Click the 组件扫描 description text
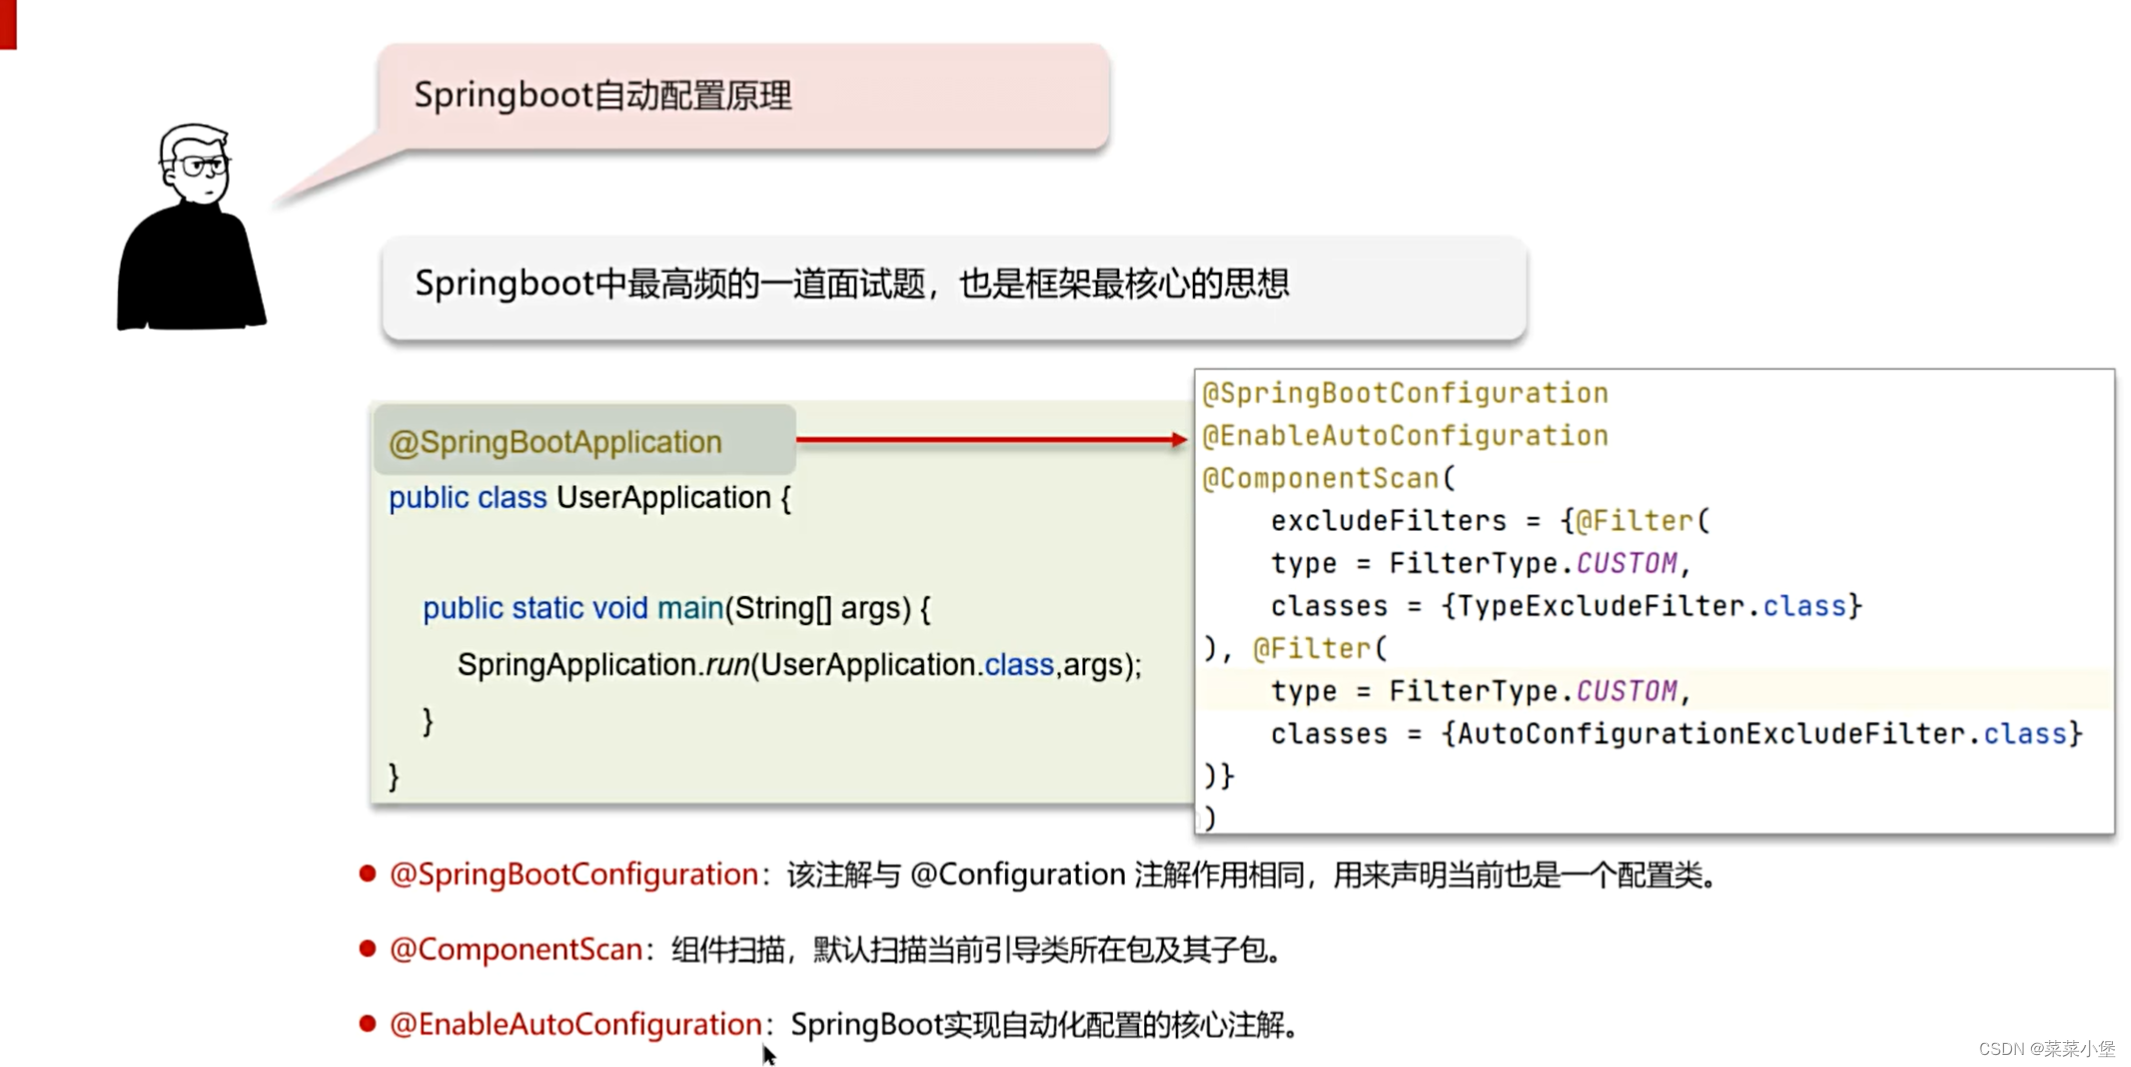Viewport: 2131px width, 1067px height. tap(977, 949)
